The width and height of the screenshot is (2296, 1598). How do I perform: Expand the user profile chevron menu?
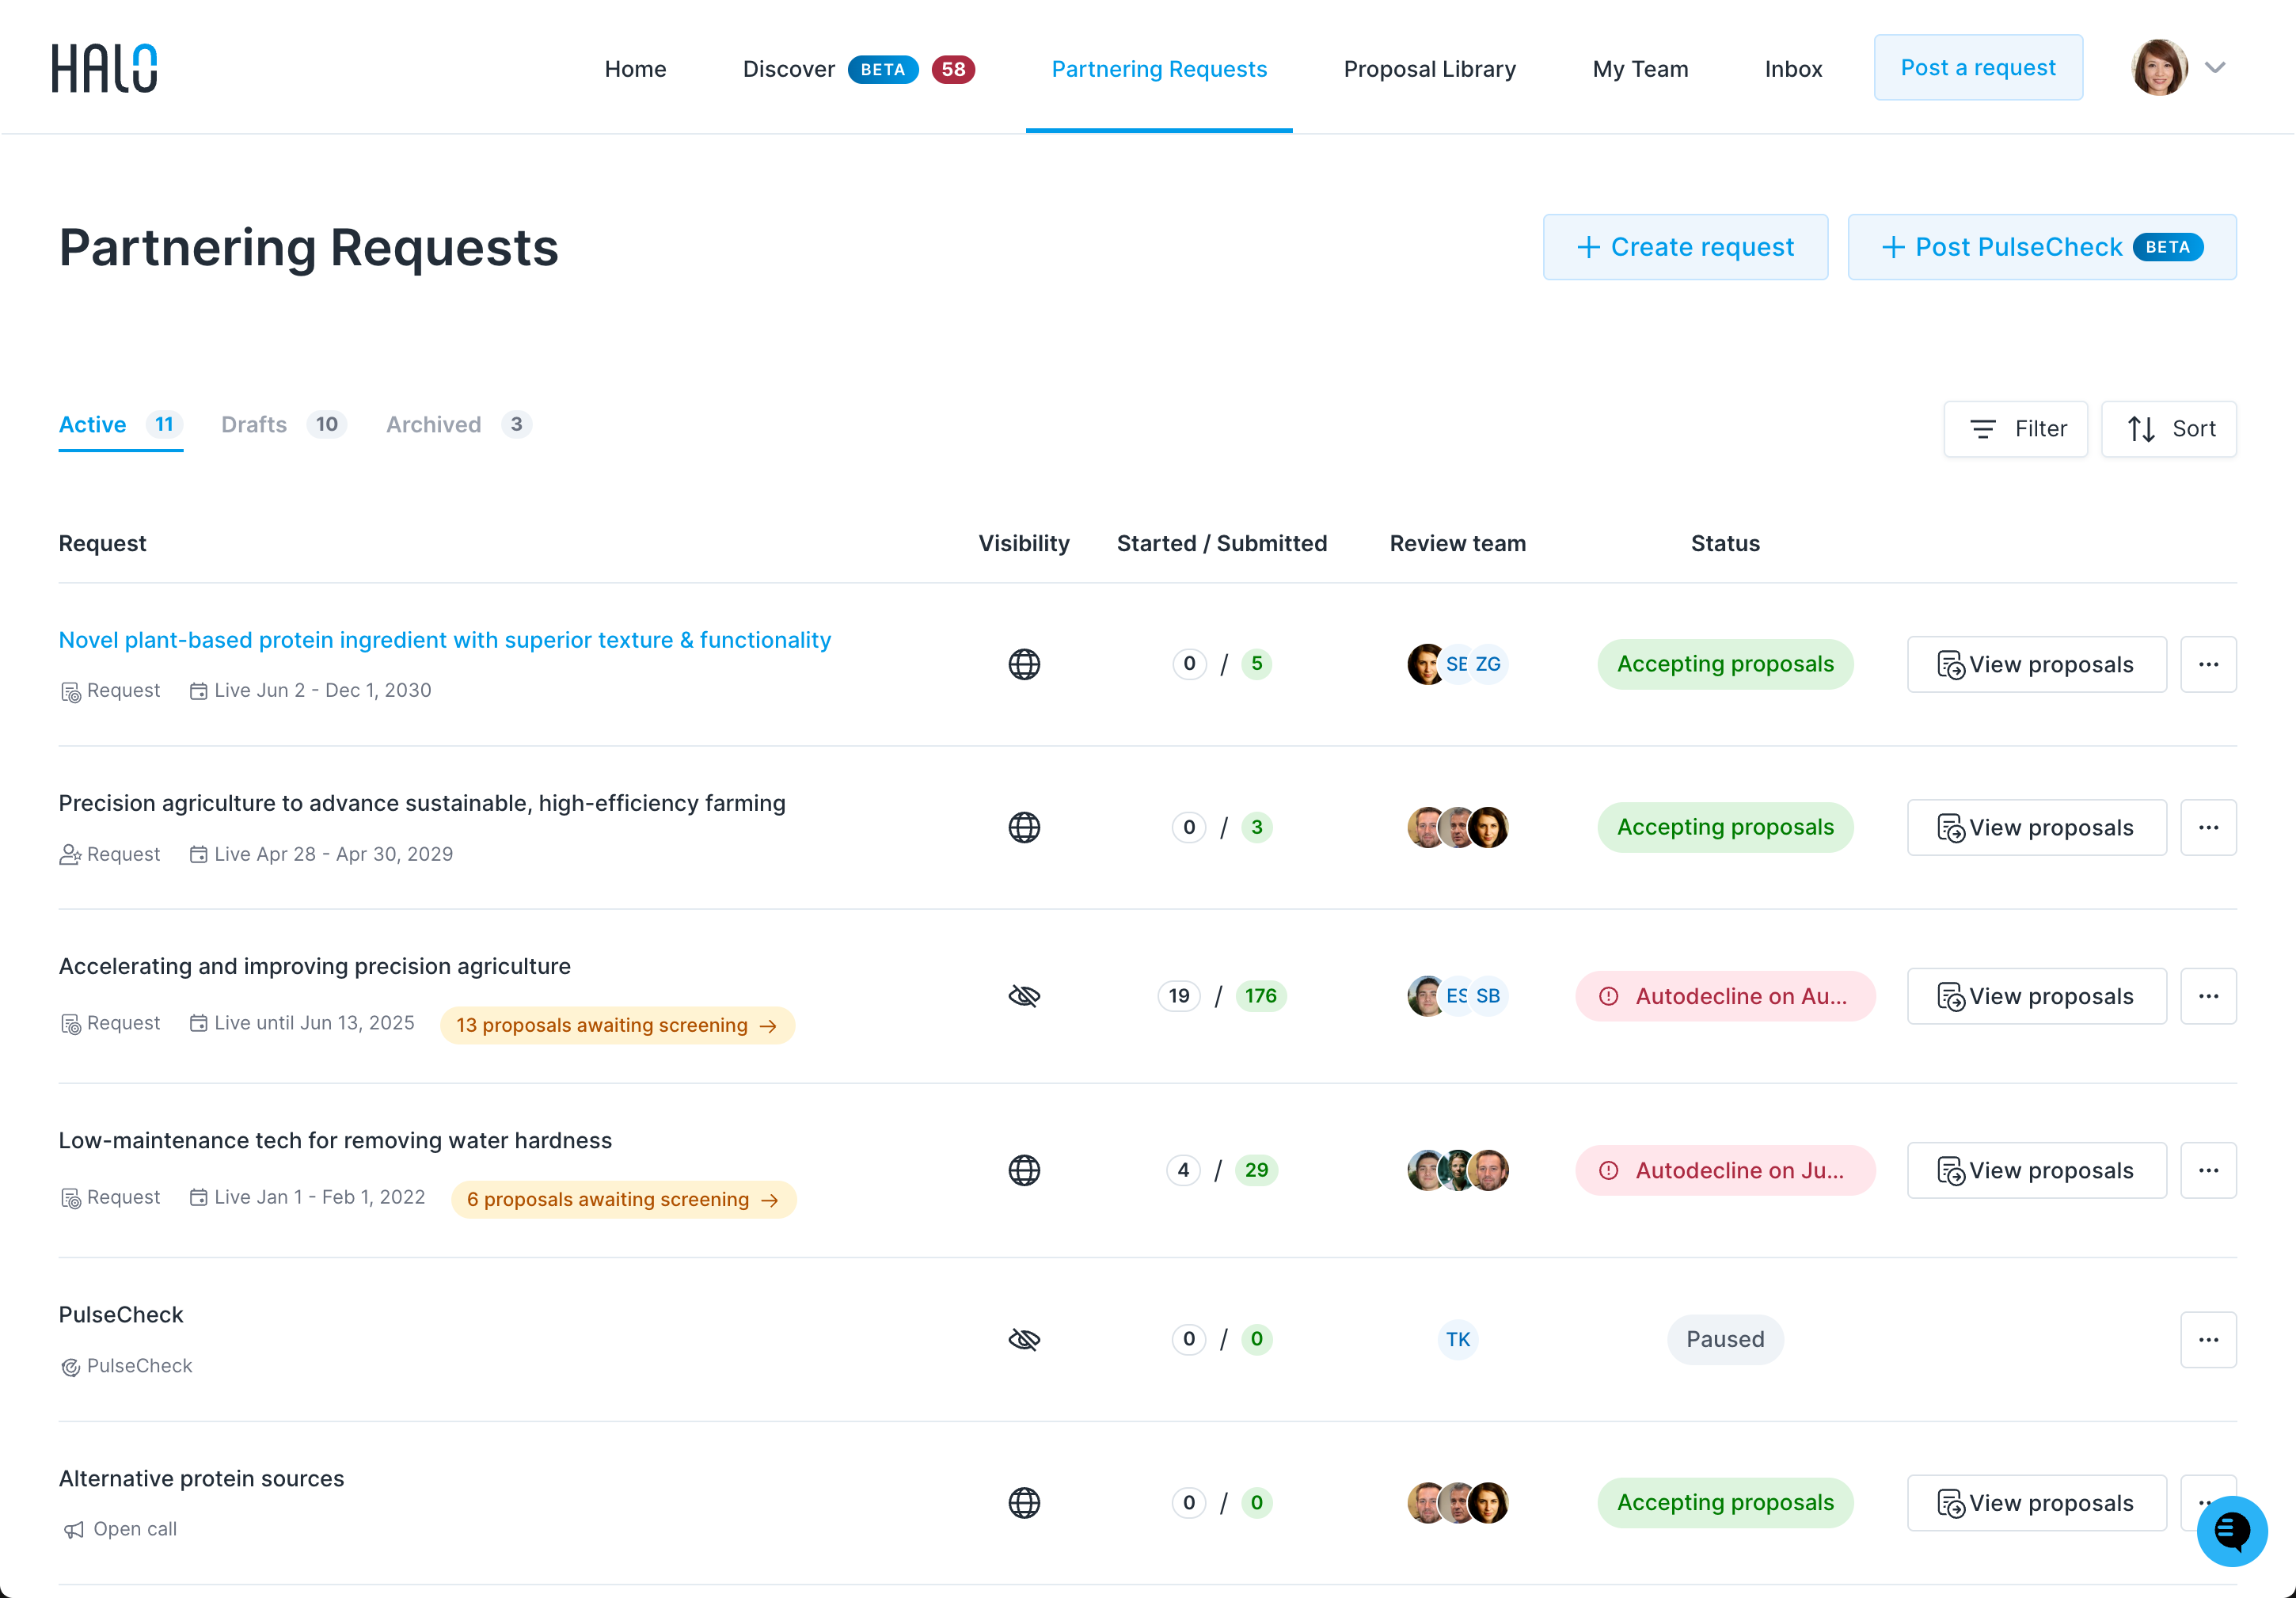[2215, 67]
